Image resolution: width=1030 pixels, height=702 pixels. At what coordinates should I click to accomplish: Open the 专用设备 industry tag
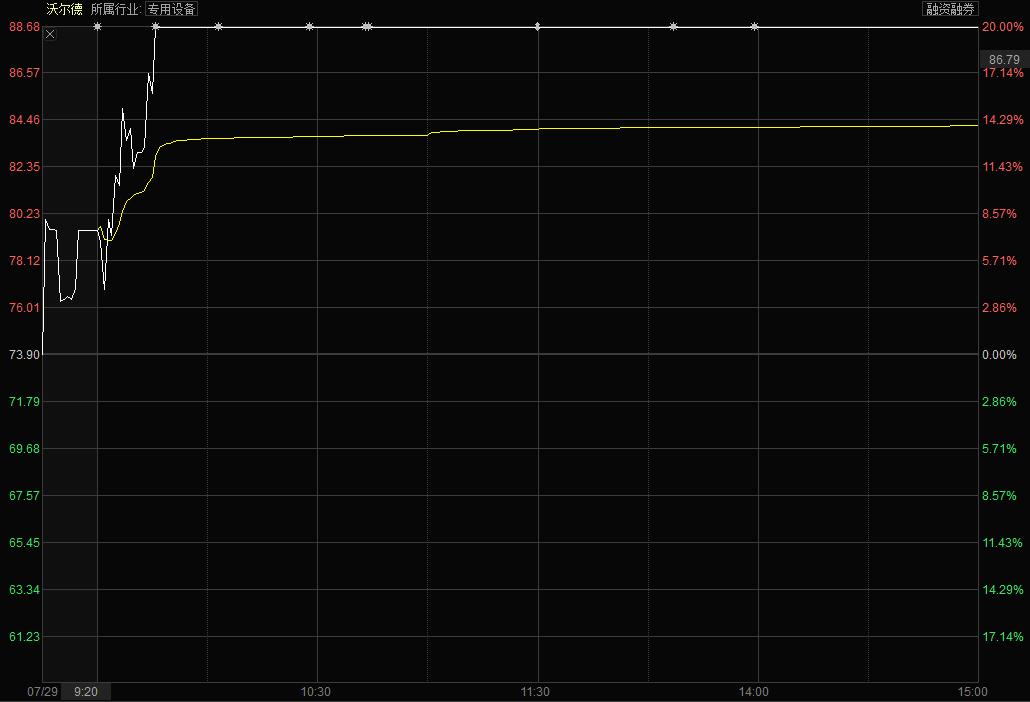[171, 9]
